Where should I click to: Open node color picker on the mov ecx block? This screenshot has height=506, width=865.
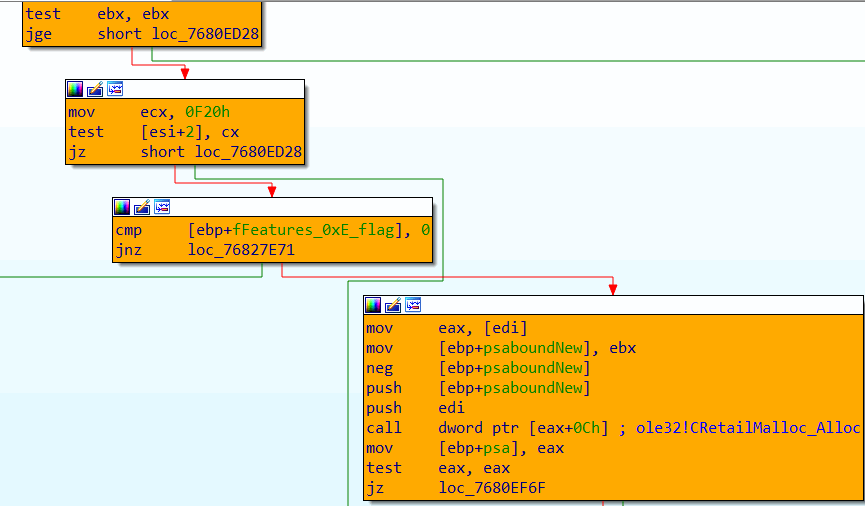tap(76, 89)
